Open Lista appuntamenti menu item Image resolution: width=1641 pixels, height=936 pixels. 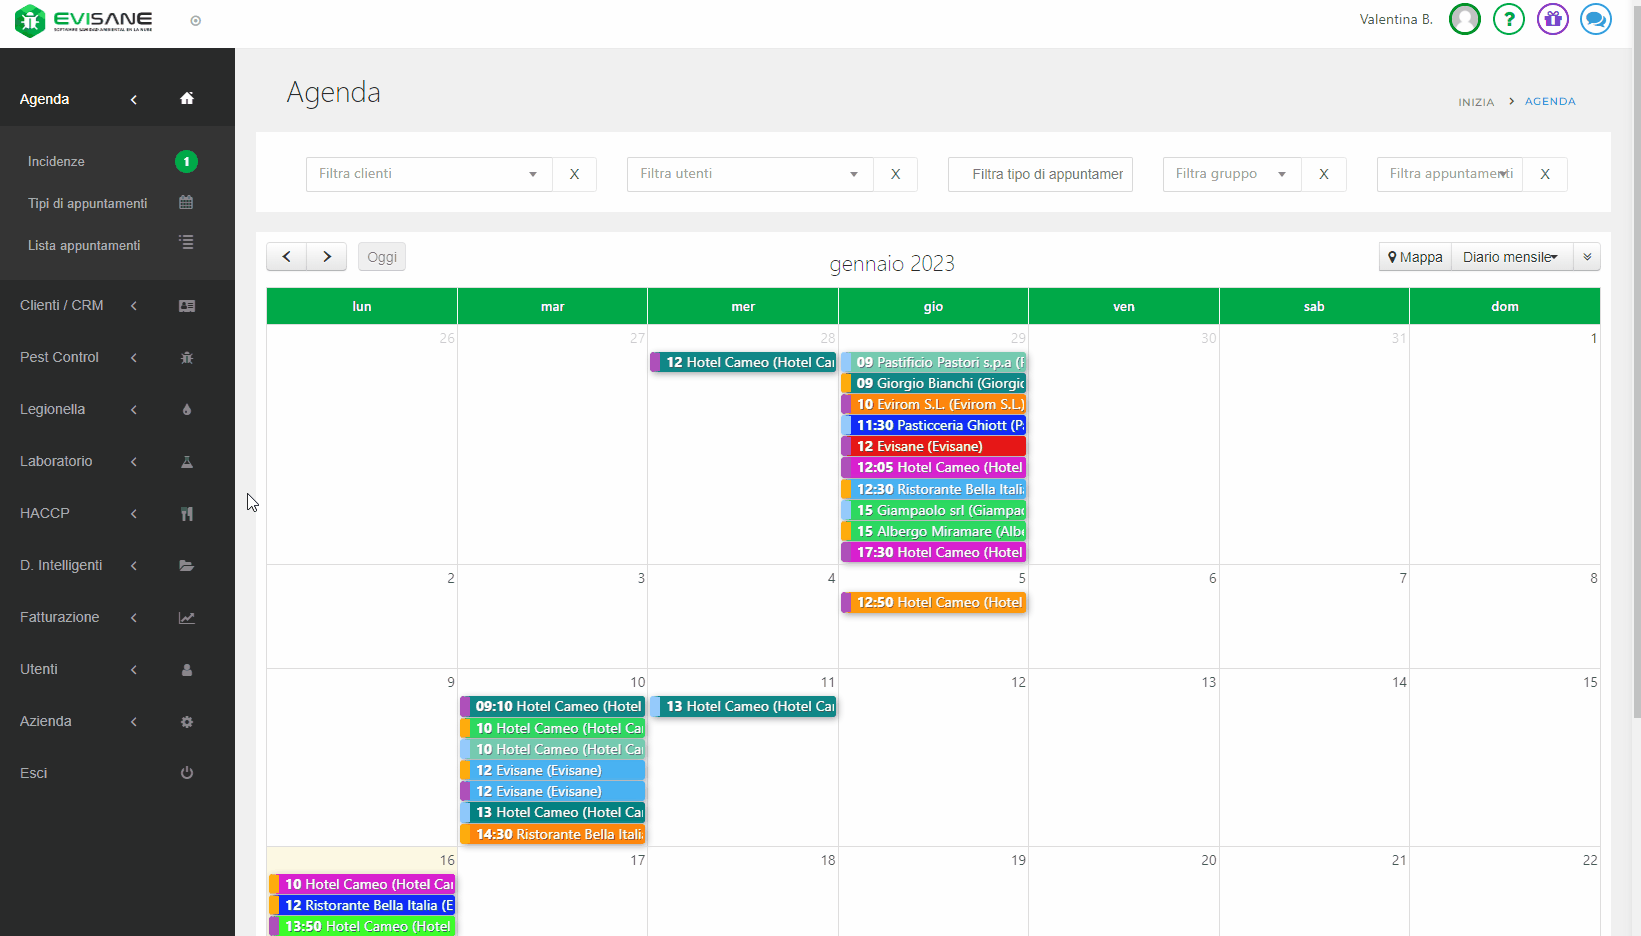(84, 245)
